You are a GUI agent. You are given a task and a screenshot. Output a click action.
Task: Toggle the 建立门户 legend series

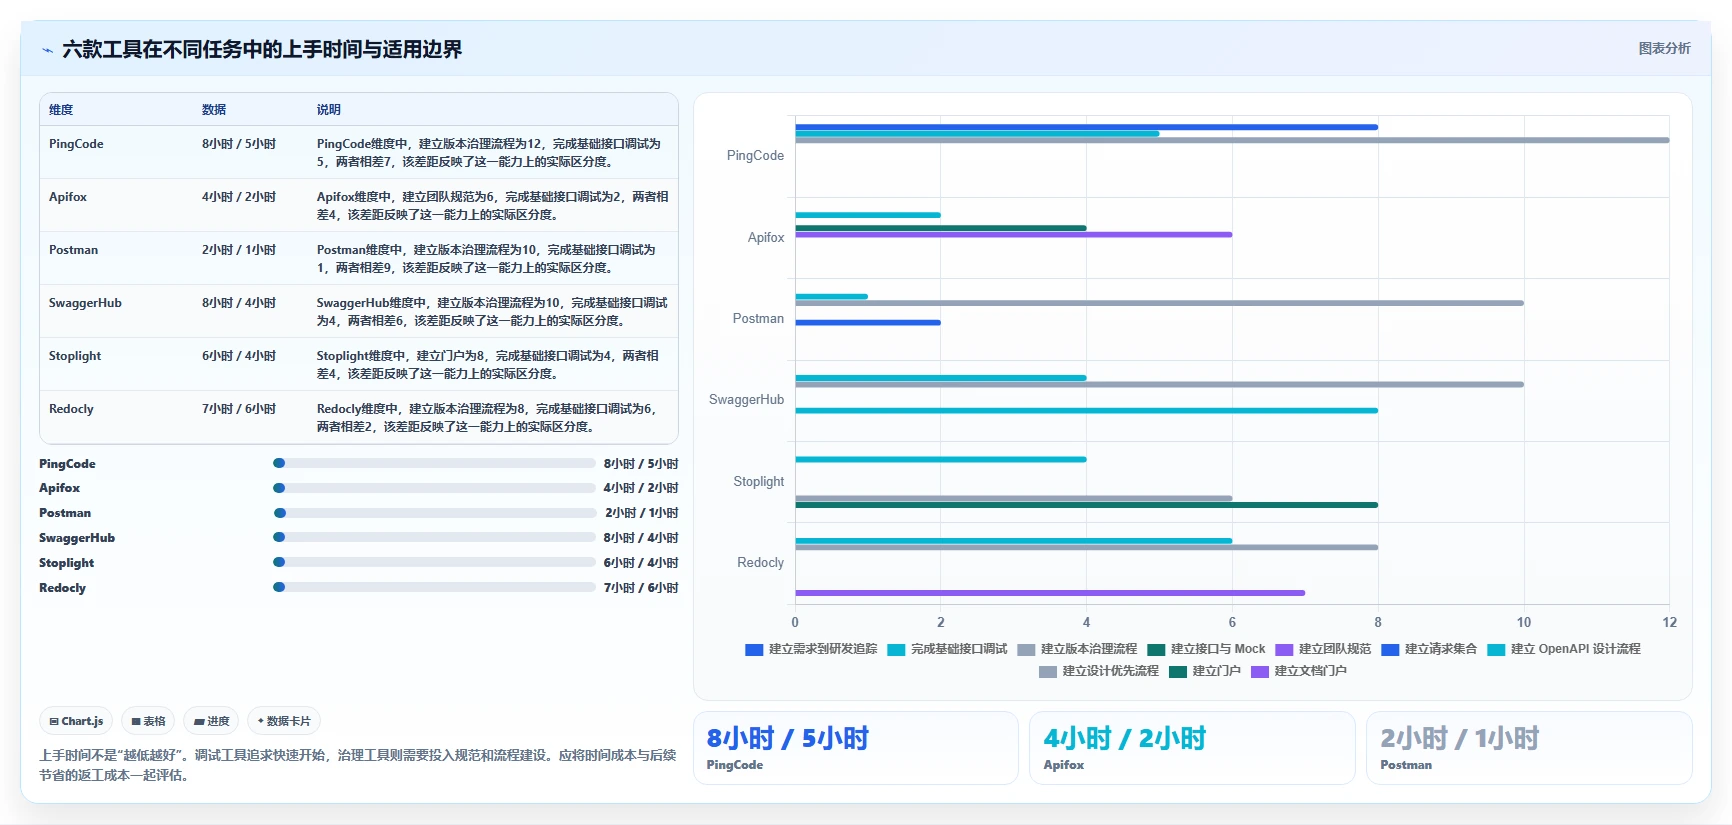click(1205, 671)
